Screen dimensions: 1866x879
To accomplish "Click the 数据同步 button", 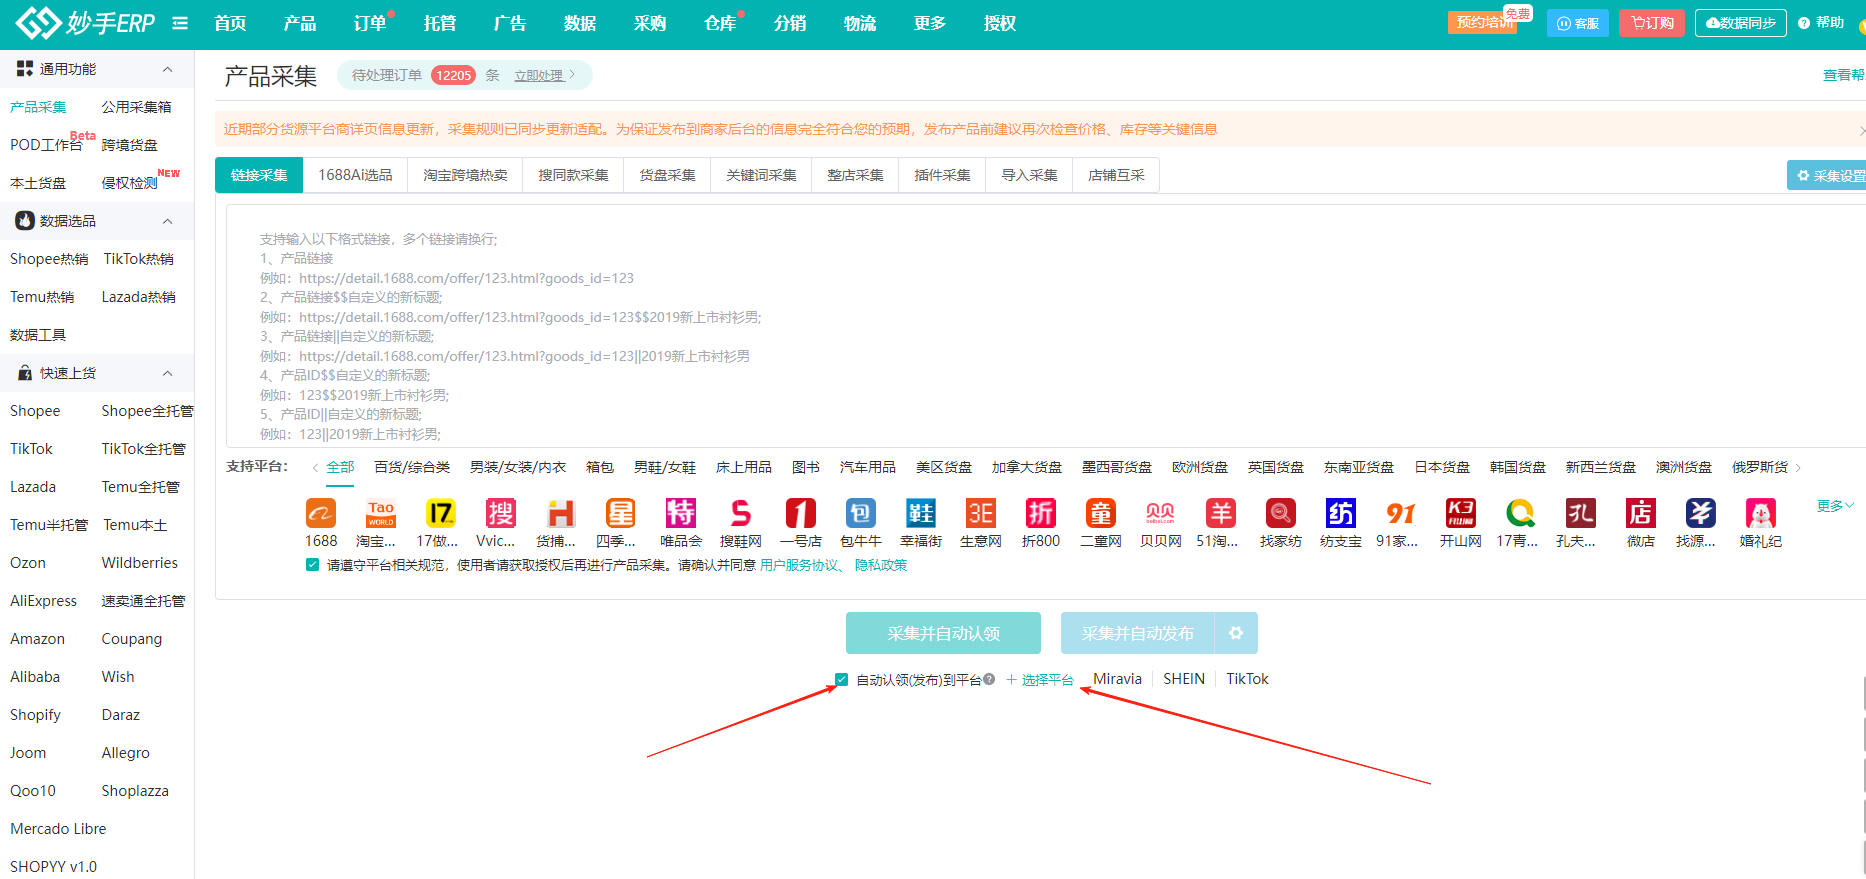I will click(1741, 23).
